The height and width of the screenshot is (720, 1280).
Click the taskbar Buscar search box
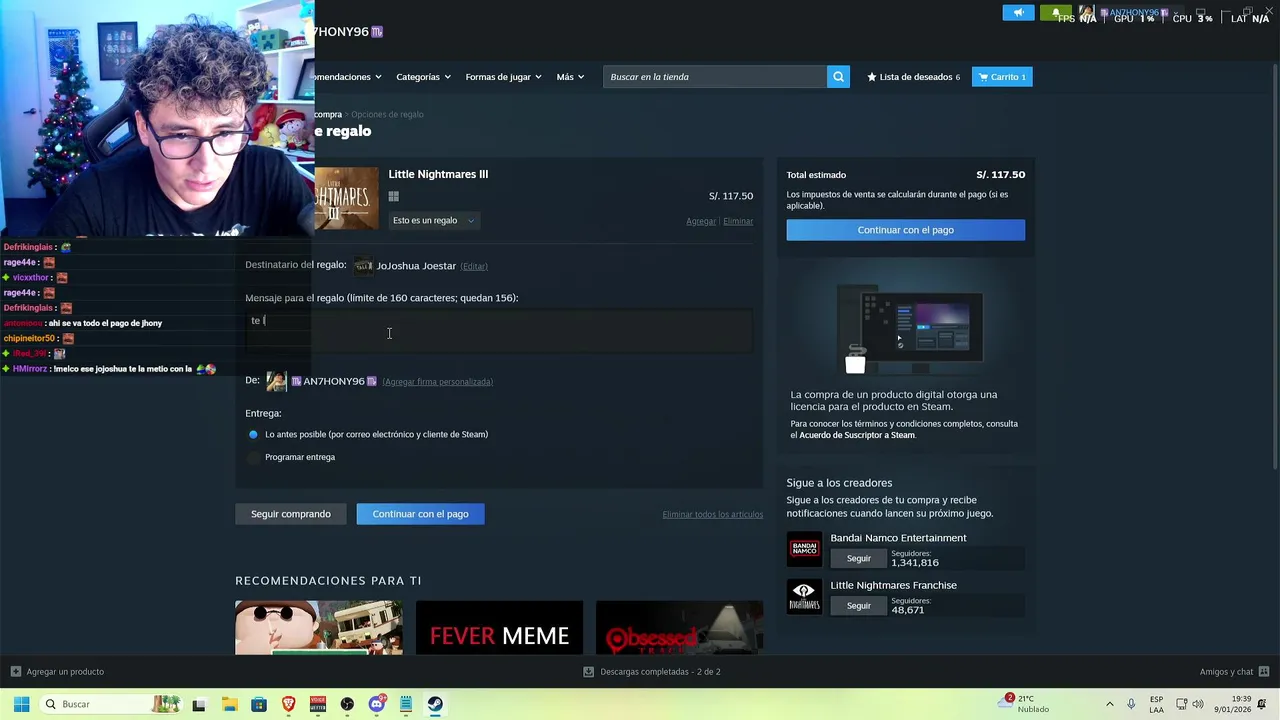click(110, 704)
